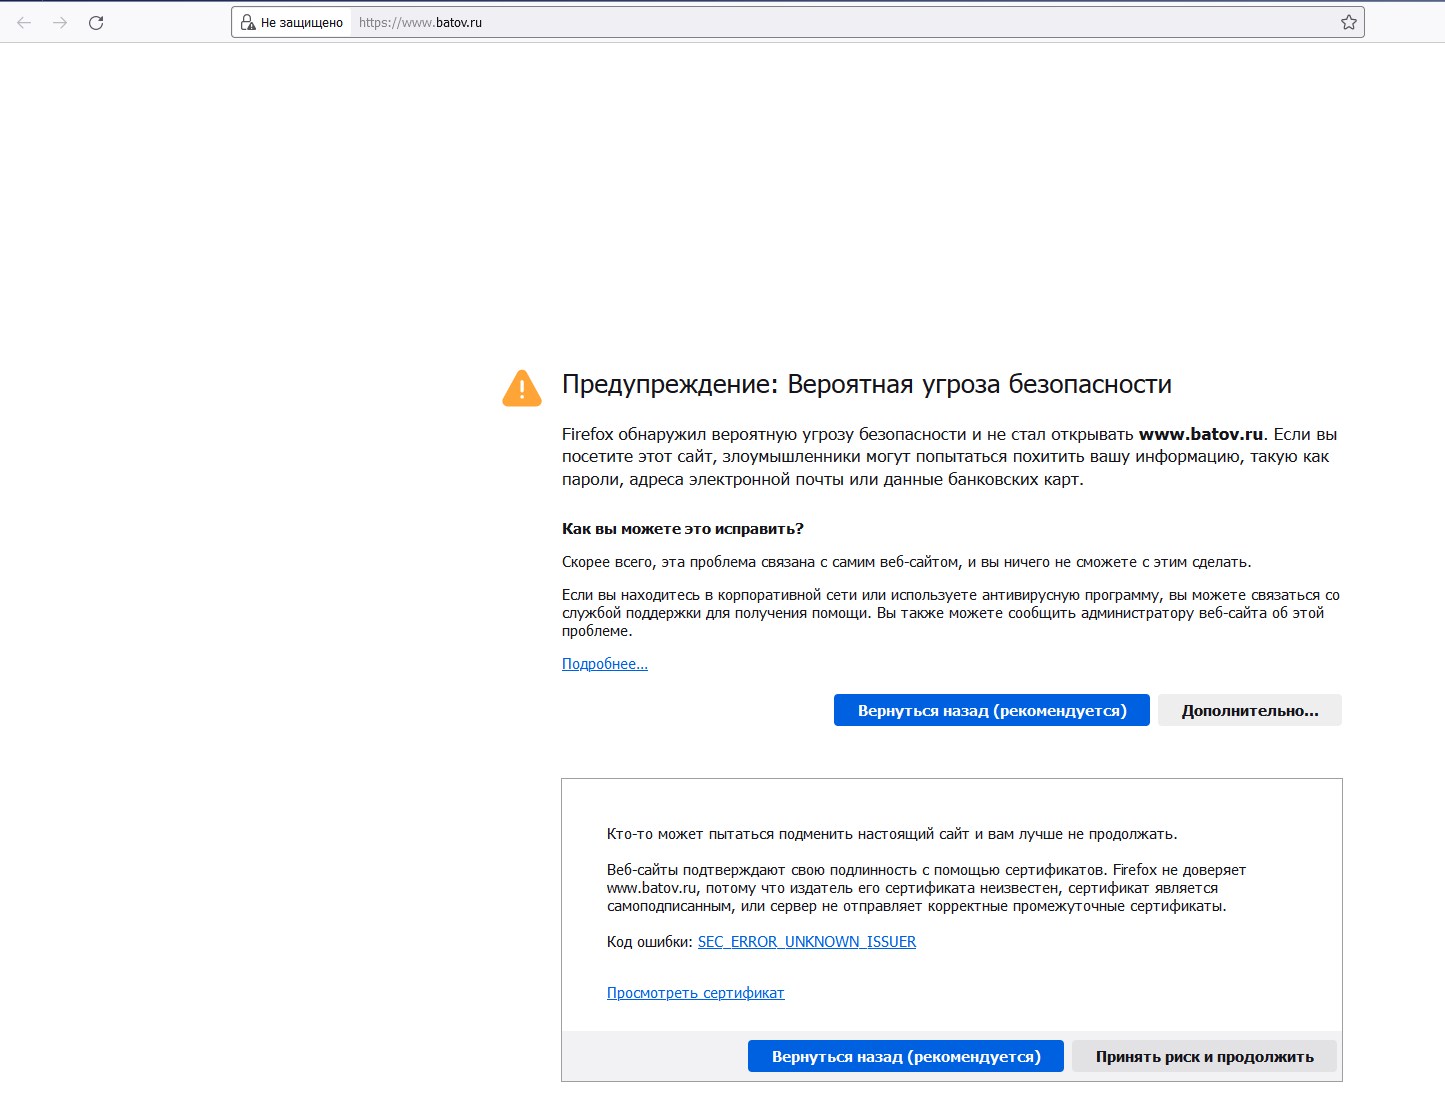The image size is (1445, 1118).
Task: Click the upper "Вернуться назад (рекомендуется)" button
Action: (992, 711)
